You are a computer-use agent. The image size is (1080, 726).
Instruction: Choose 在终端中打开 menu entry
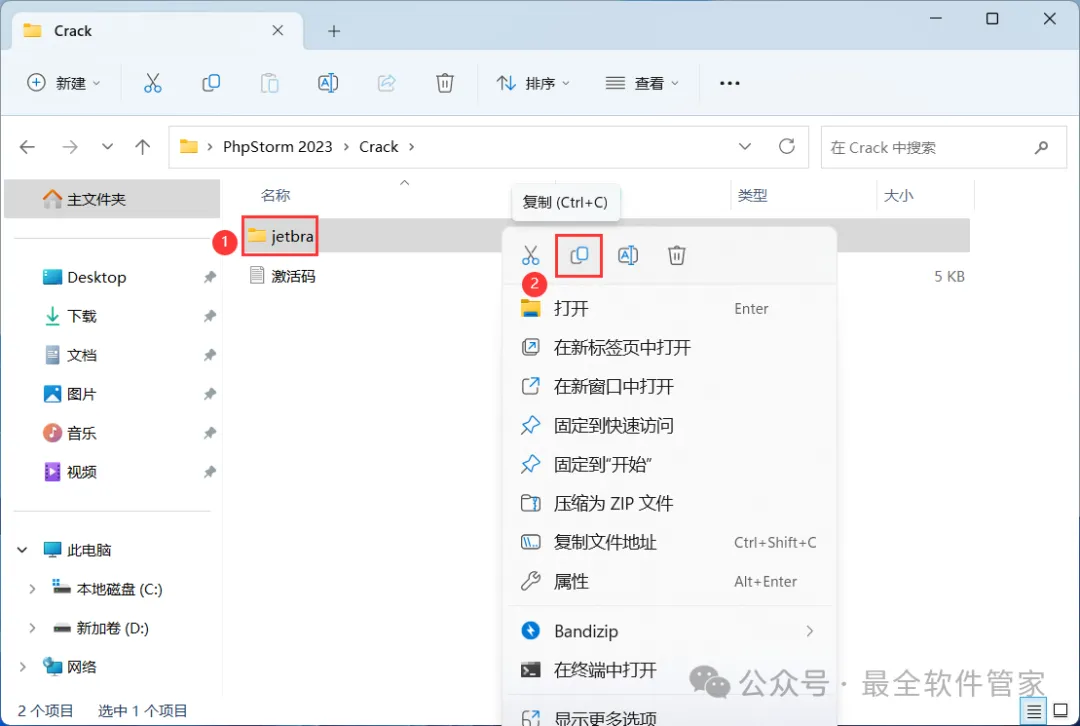669,670
